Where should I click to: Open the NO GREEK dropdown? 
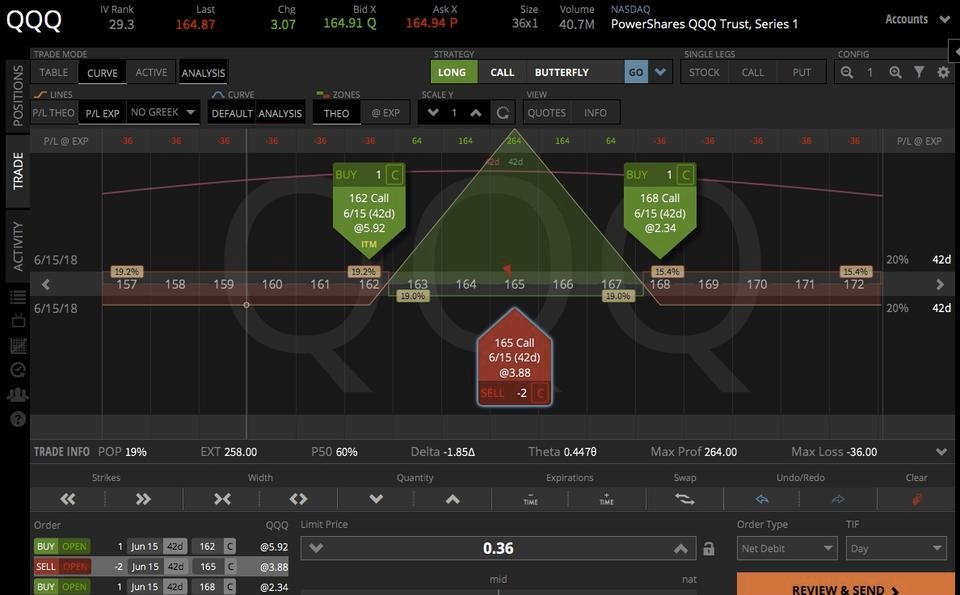163,112
